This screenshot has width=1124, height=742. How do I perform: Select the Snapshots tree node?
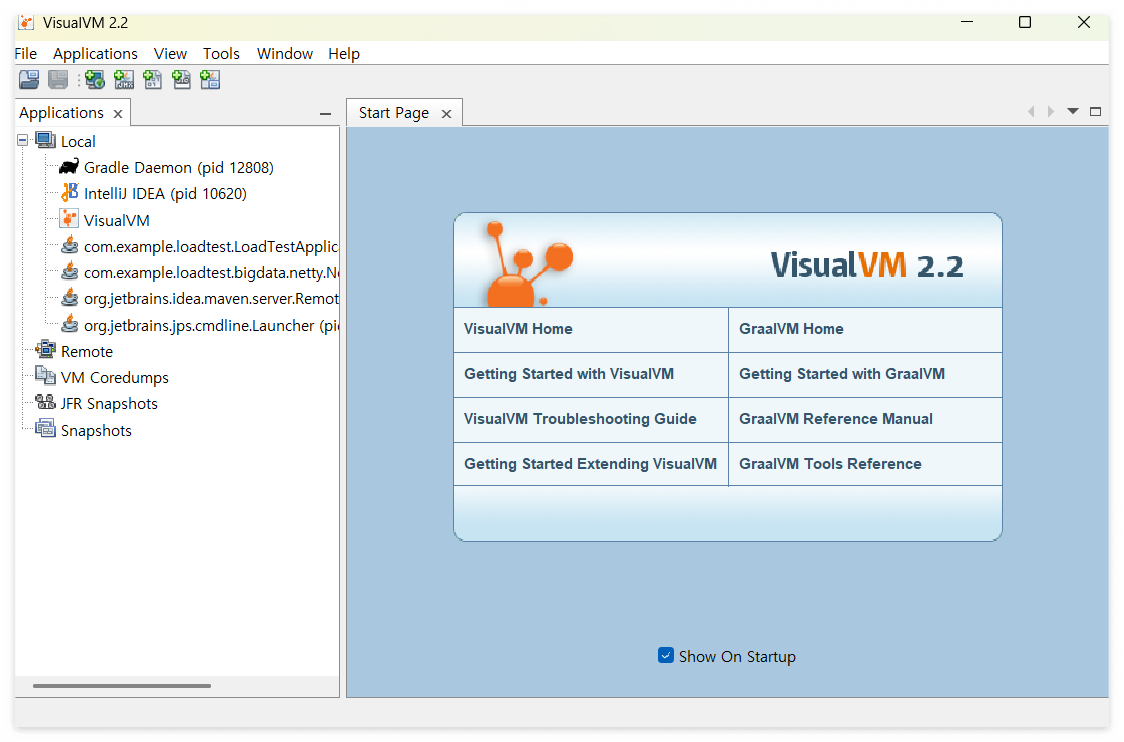point(96,430)
